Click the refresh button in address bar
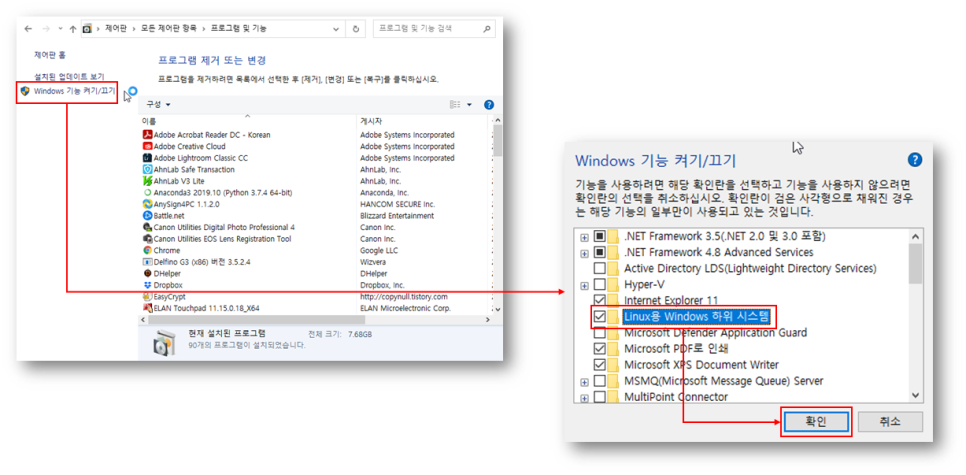The image size is (966, 475). [355, 29]
